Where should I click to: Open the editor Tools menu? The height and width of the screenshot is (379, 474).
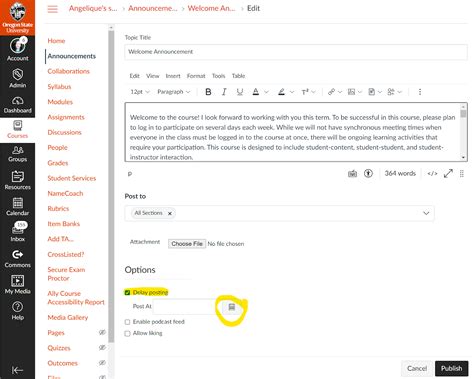pos(219,76)
